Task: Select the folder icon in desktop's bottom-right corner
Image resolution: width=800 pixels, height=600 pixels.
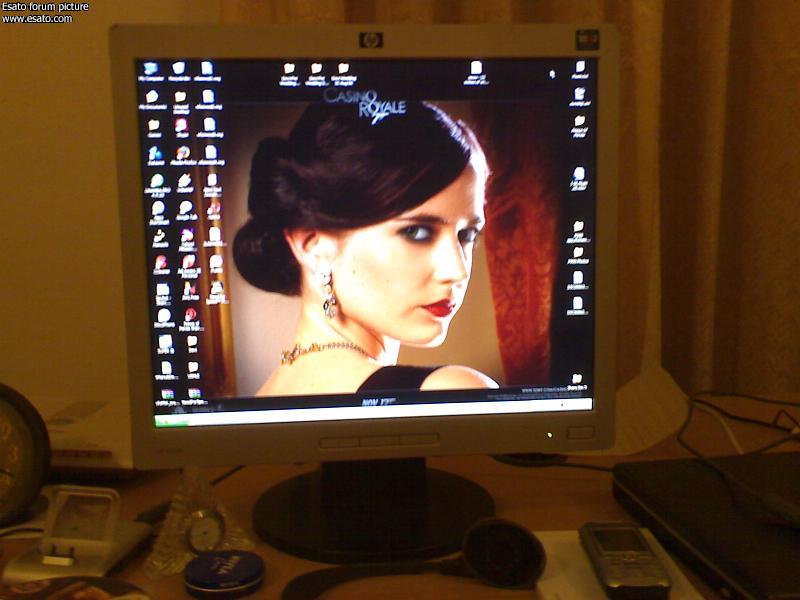Action: pyautogui.click(x=577, y=381)
